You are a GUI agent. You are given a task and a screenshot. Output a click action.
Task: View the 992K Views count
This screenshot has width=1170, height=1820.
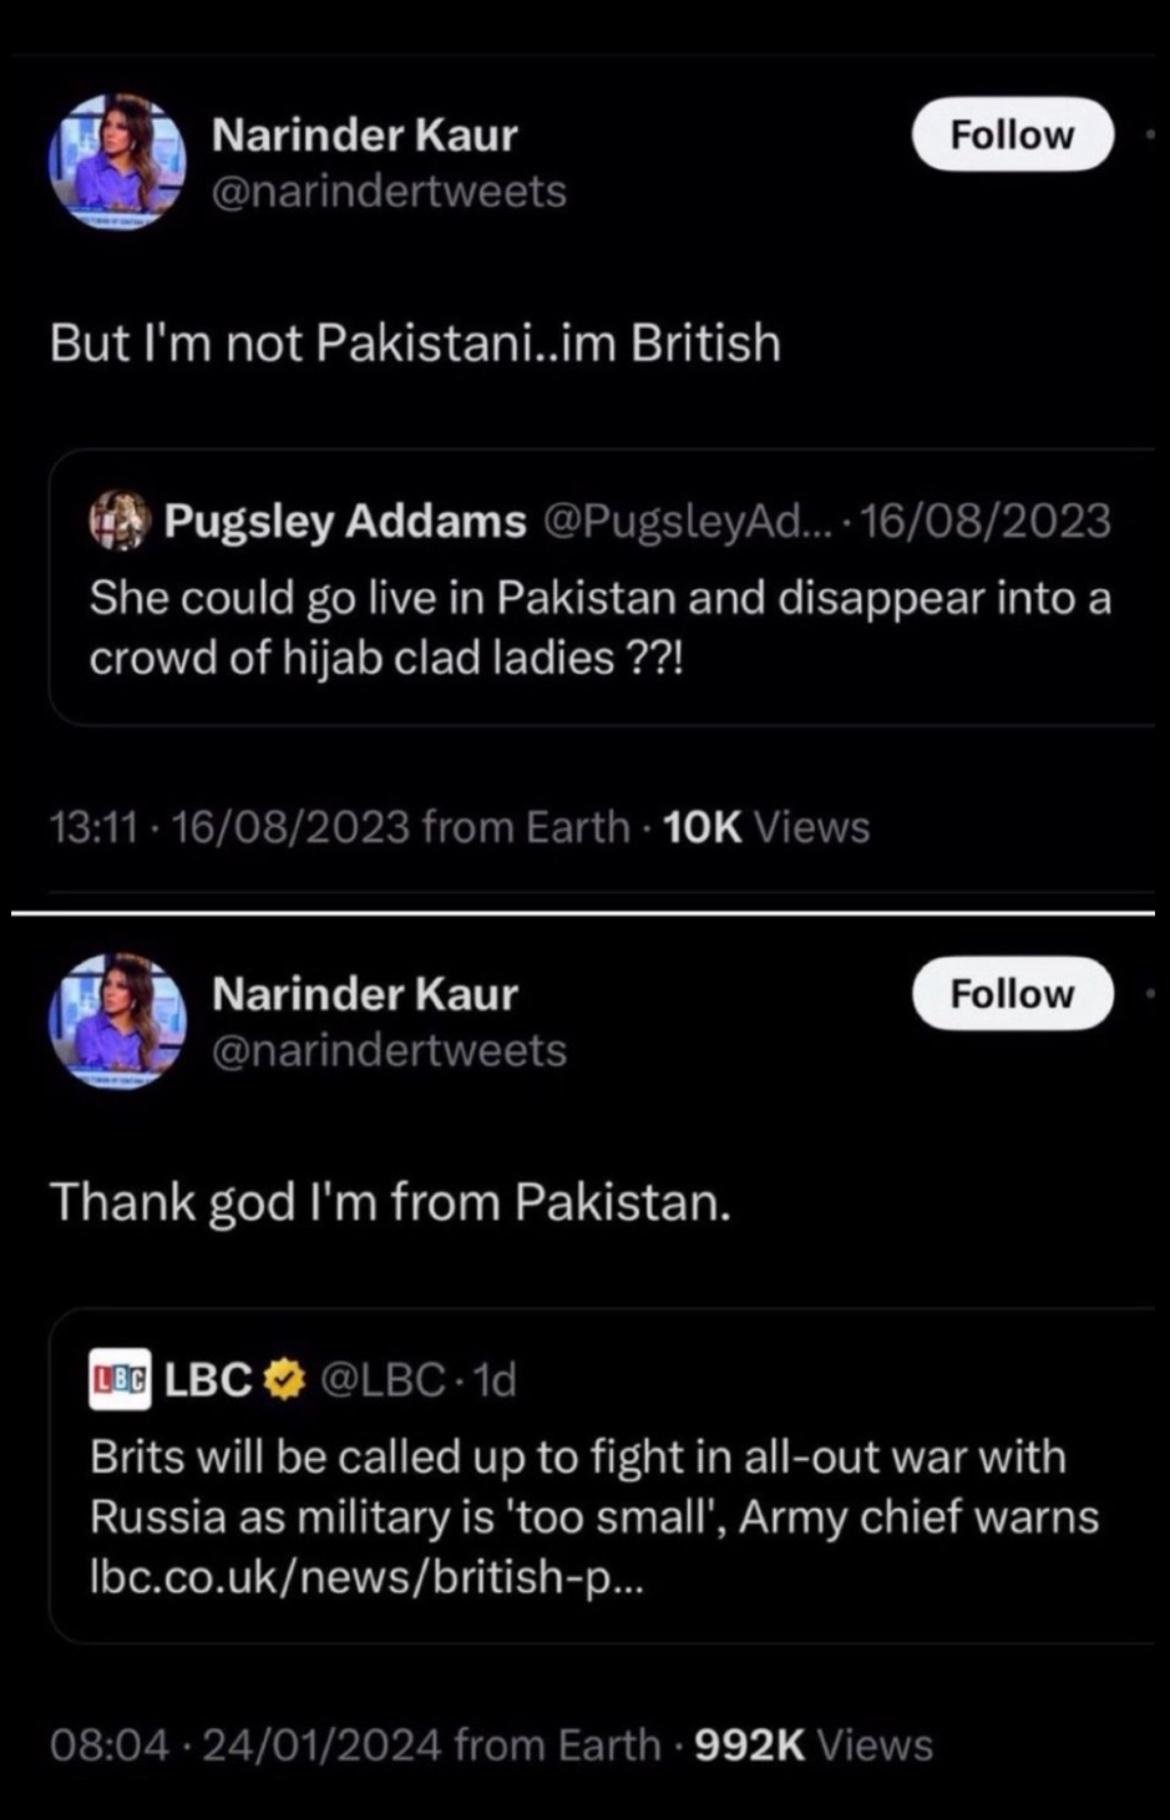tap(813, 1745)
